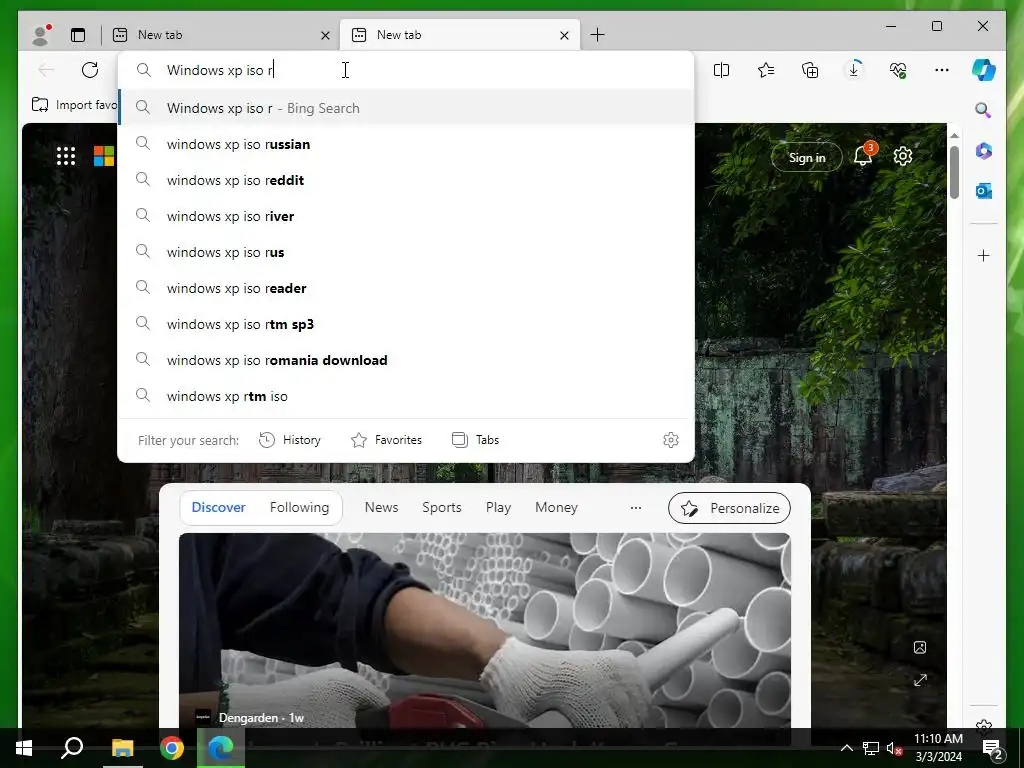This screenshot has width=1024, height=768.
Task: Select suggestion "windows xp iso romania download"
Action: (406, 360)
